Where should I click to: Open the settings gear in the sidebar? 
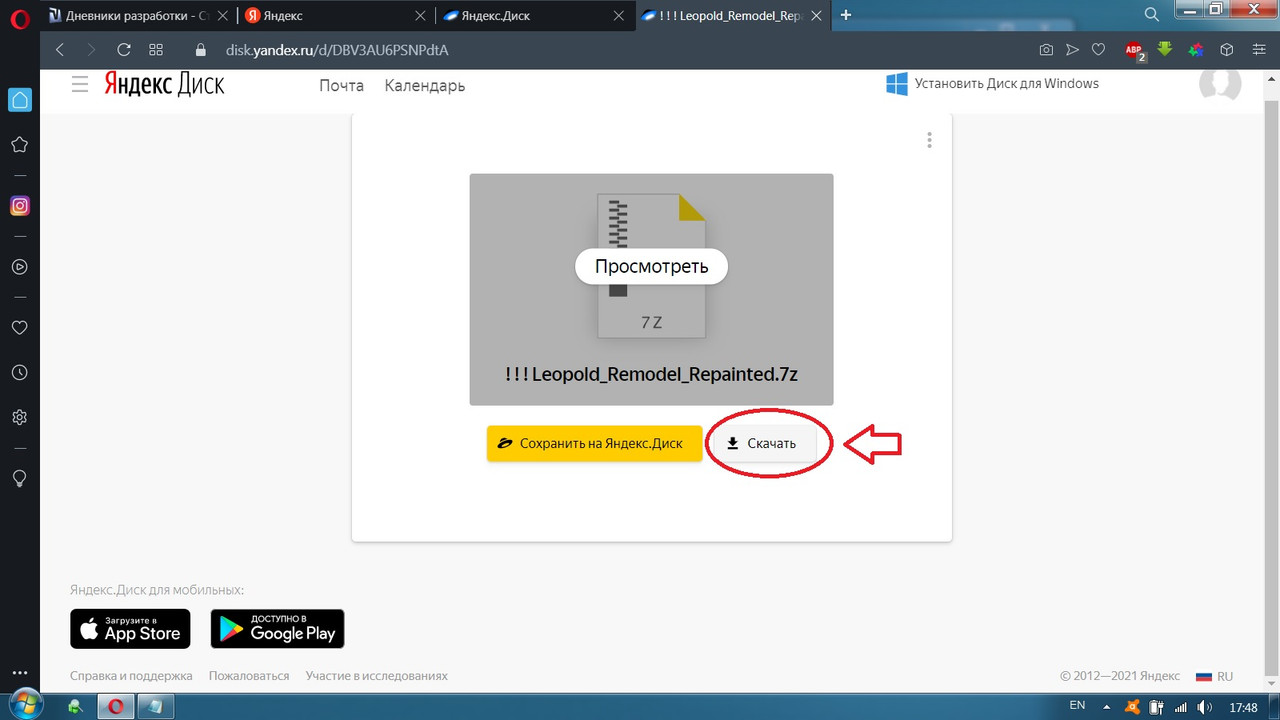click(19, 417)
